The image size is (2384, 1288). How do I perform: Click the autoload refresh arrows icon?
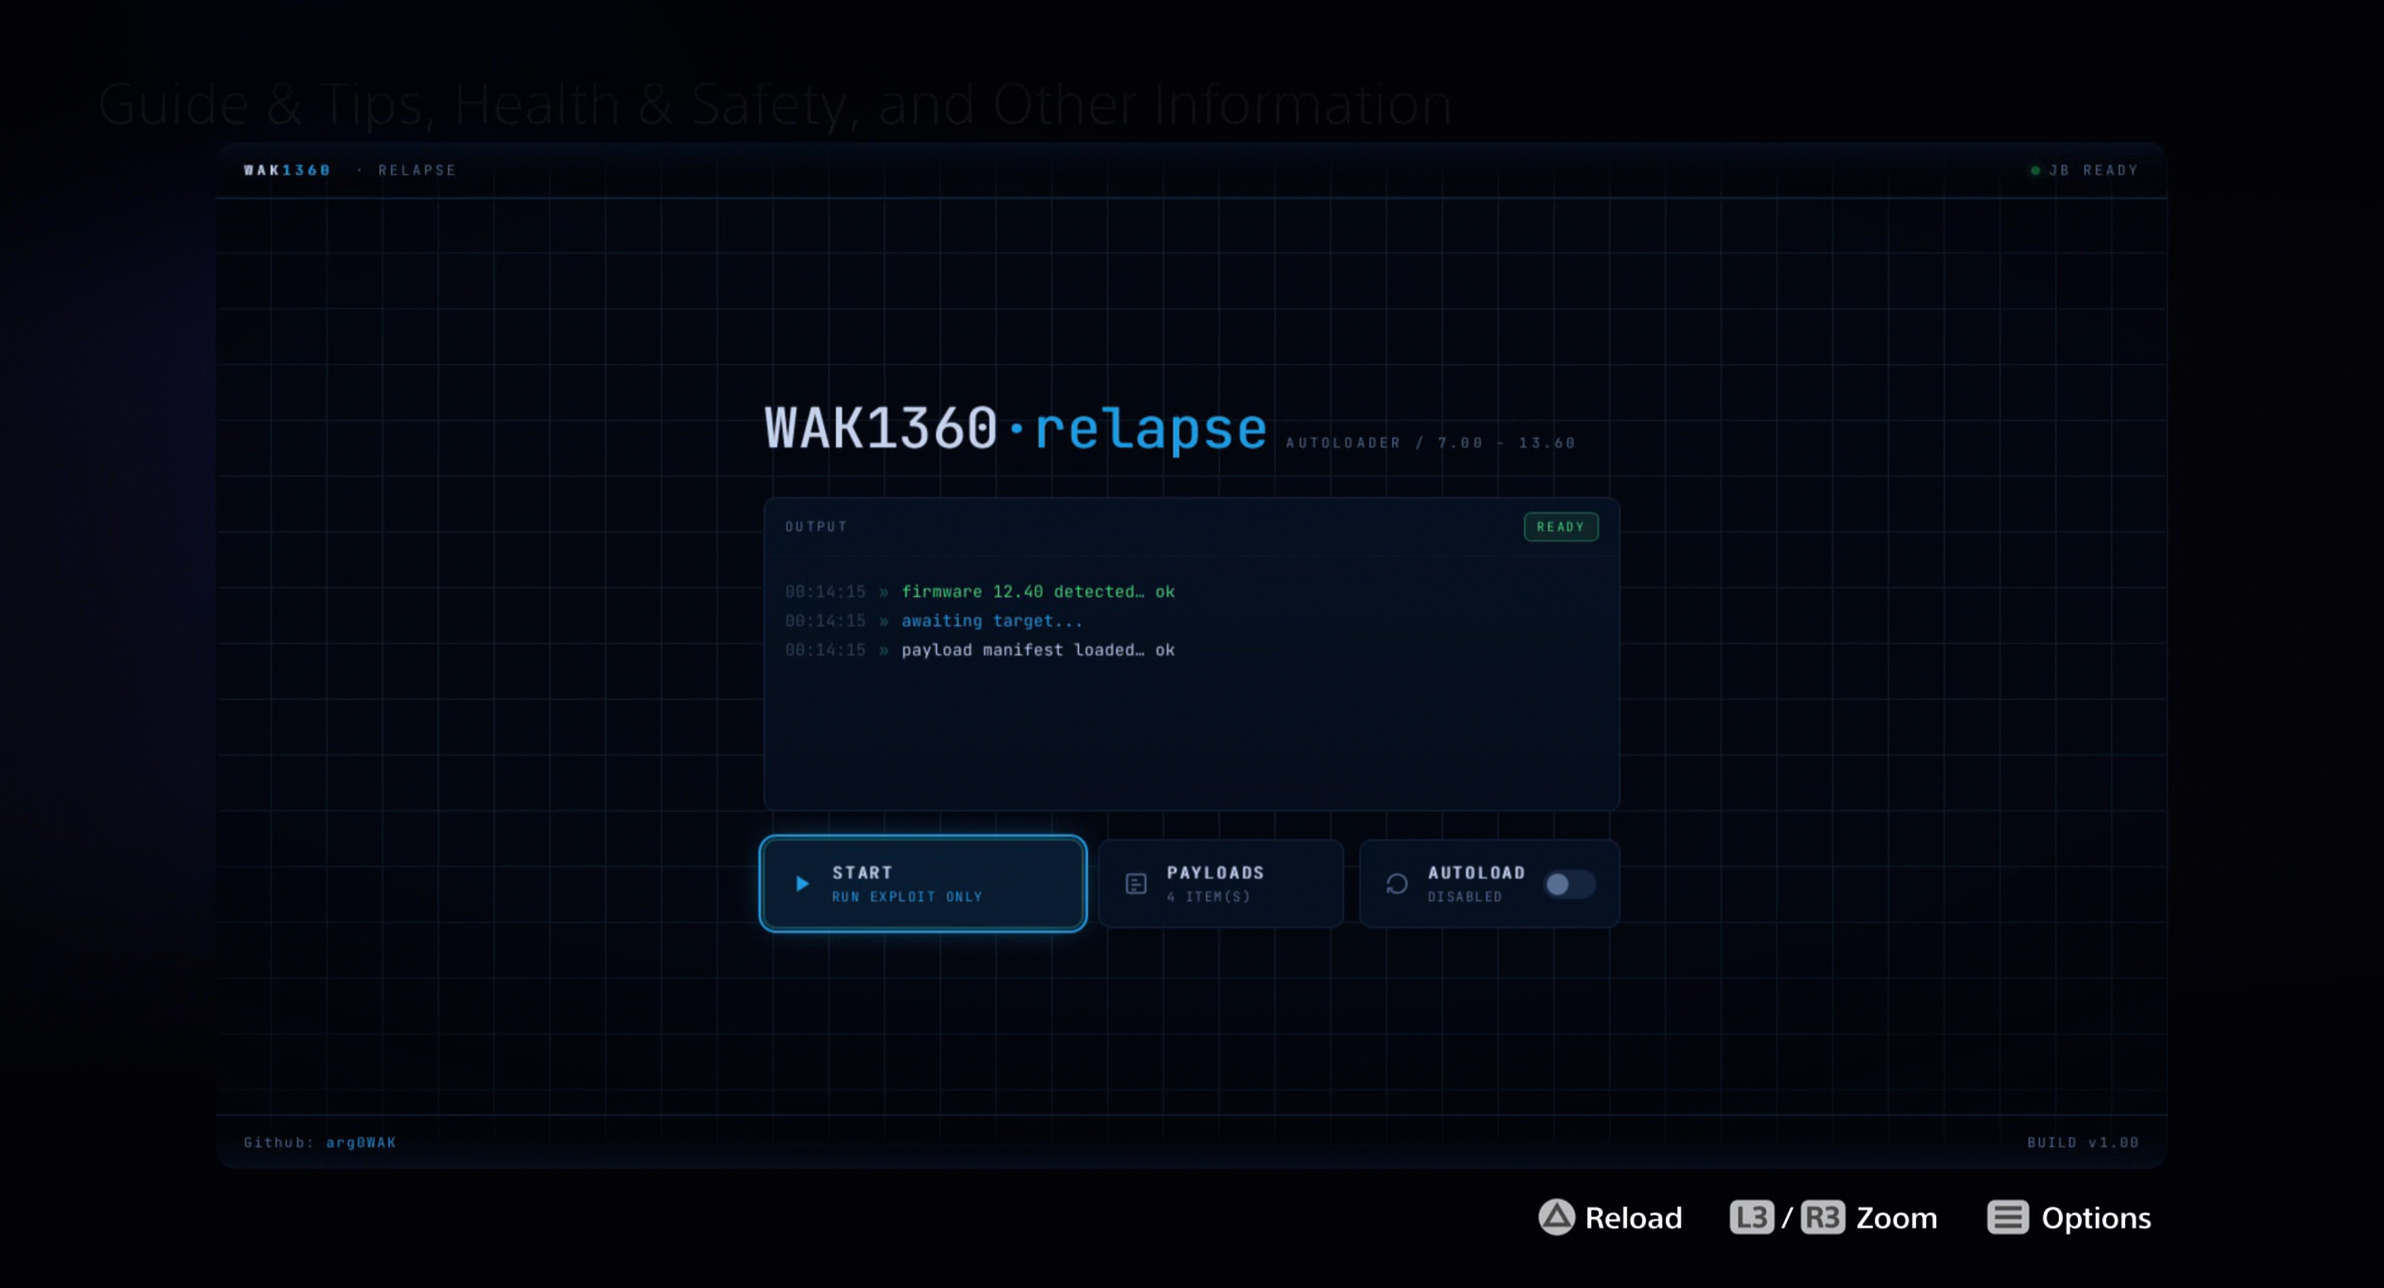pos(1397,884)
